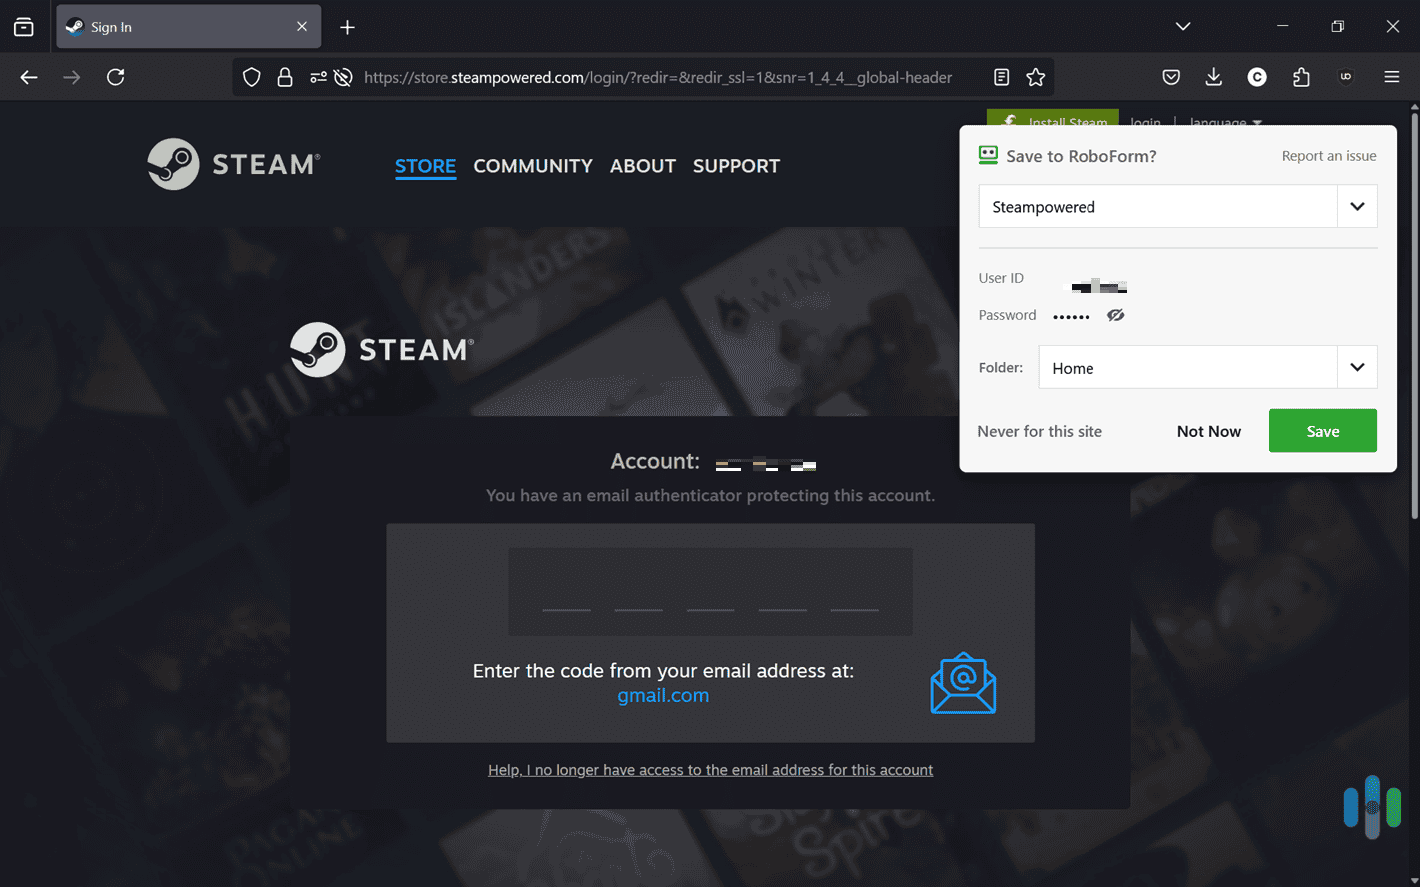This screenshot has width=1420, height=887.
Task: Reveal the saved password with the eye icon
Action: coord(1116,315)
